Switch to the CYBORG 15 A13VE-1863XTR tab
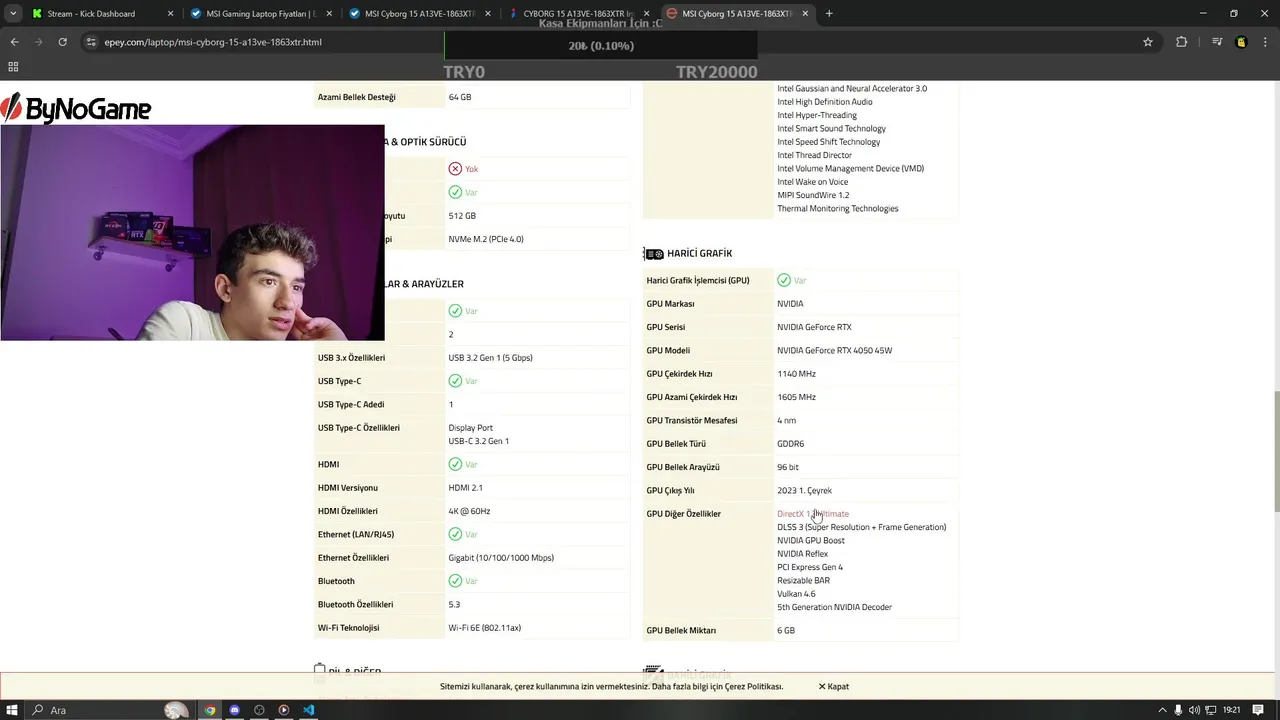This screenshot has width=1280, height=720. [x=579, y=14]
